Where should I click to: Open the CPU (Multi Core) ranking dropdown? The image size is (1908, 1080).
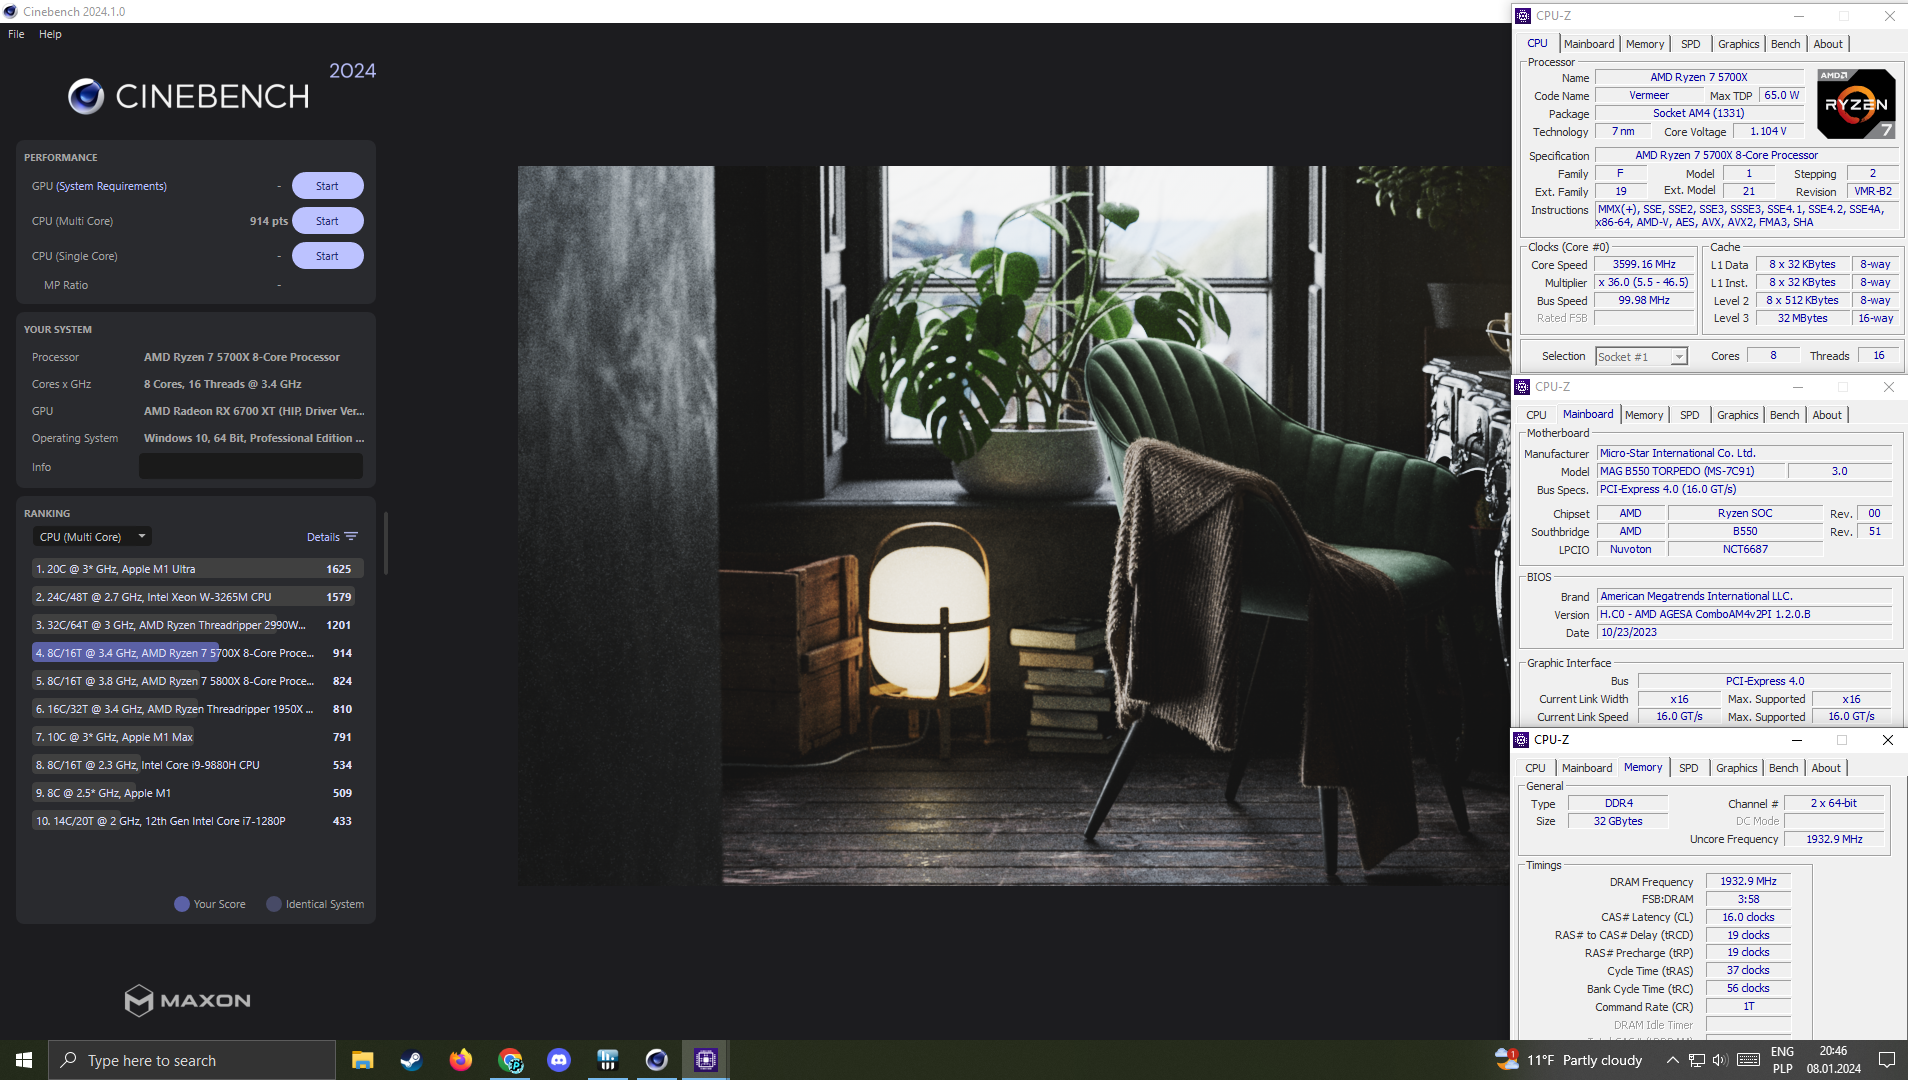click(92, 537)
